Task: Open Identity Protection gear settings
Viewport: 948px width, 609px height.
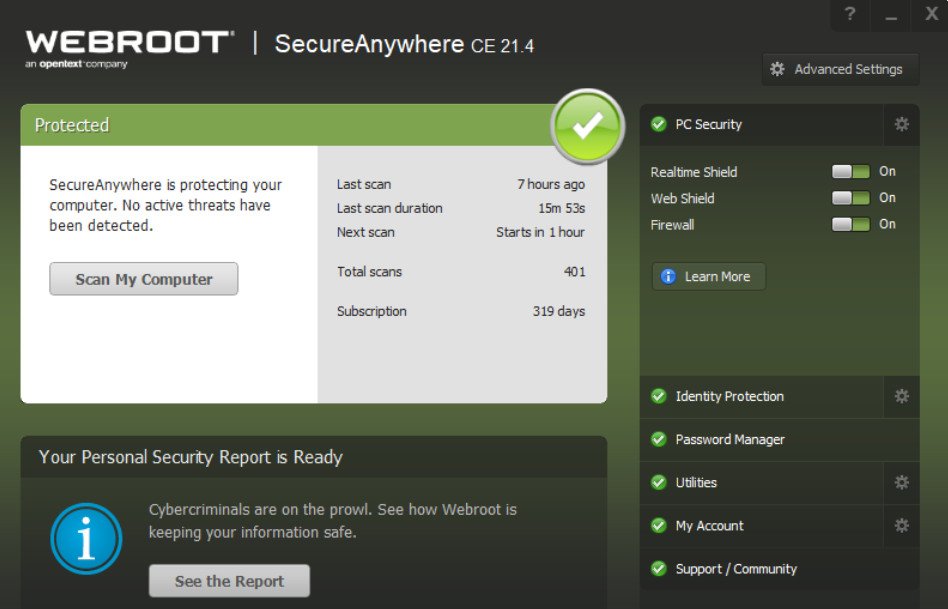Action: pyautogui.click(x=901, y=396)
